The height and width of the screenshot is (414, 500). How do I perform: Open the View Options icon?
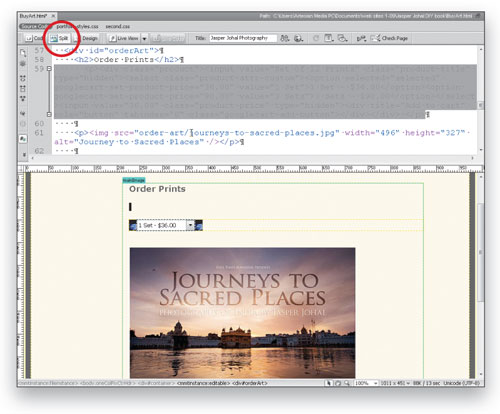coord(329,38)
